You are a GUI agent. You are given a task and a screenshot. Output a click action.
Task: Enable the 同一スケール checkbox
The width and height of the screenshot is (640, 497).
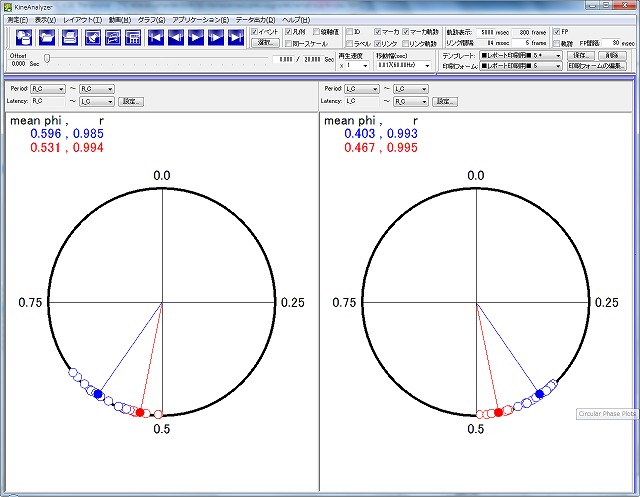pyautogui.click(x=289, y=43)
